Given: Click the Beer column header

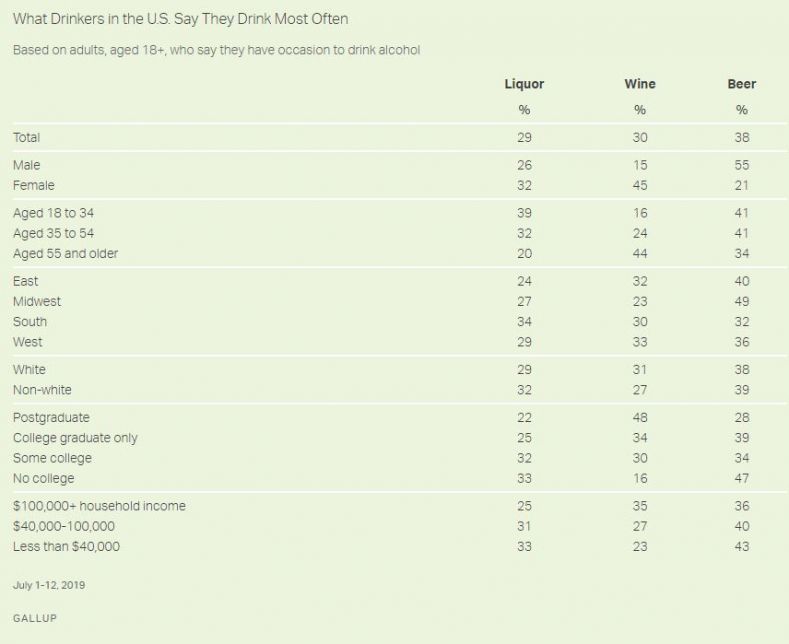Looking at the screenshot, I should coord(741,84).
